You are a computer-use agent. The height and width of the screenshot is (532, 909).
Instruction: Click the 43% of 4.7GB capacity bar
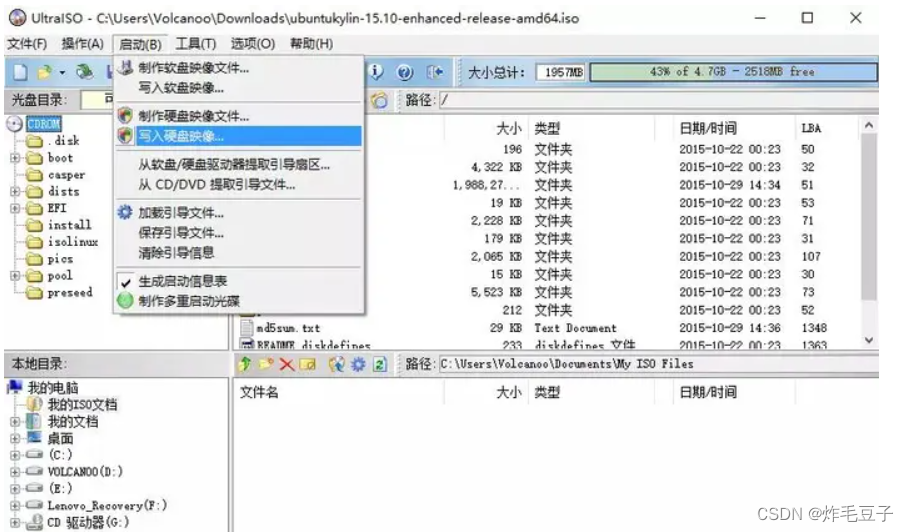click(733, 72)
